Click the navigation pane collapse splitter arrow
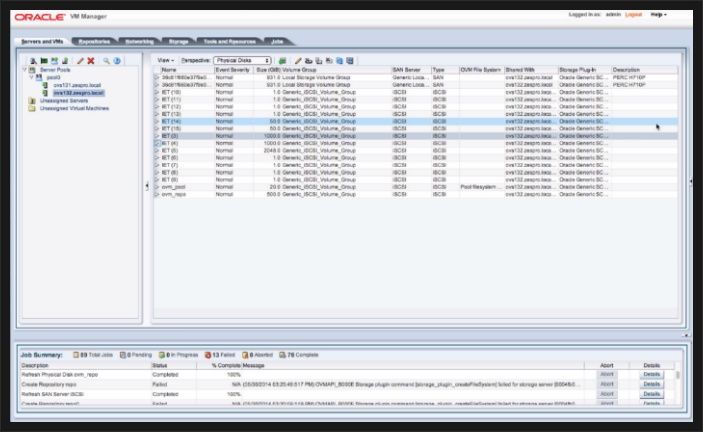The image size is (703, 432). 147,186
